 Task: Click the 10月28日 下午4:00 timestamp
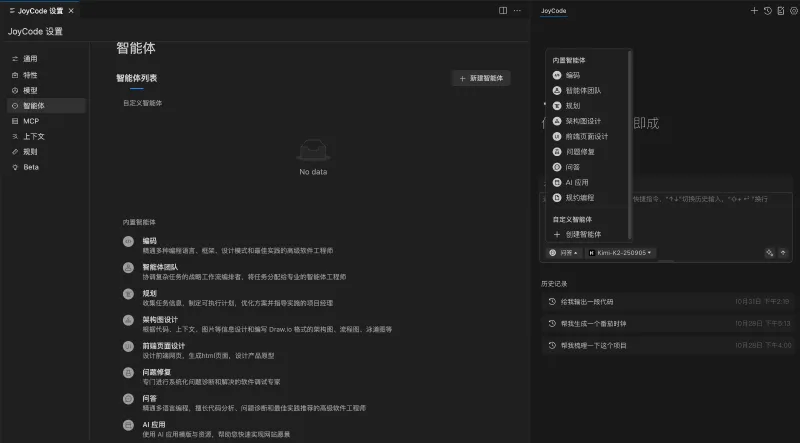tap(763, 346)
